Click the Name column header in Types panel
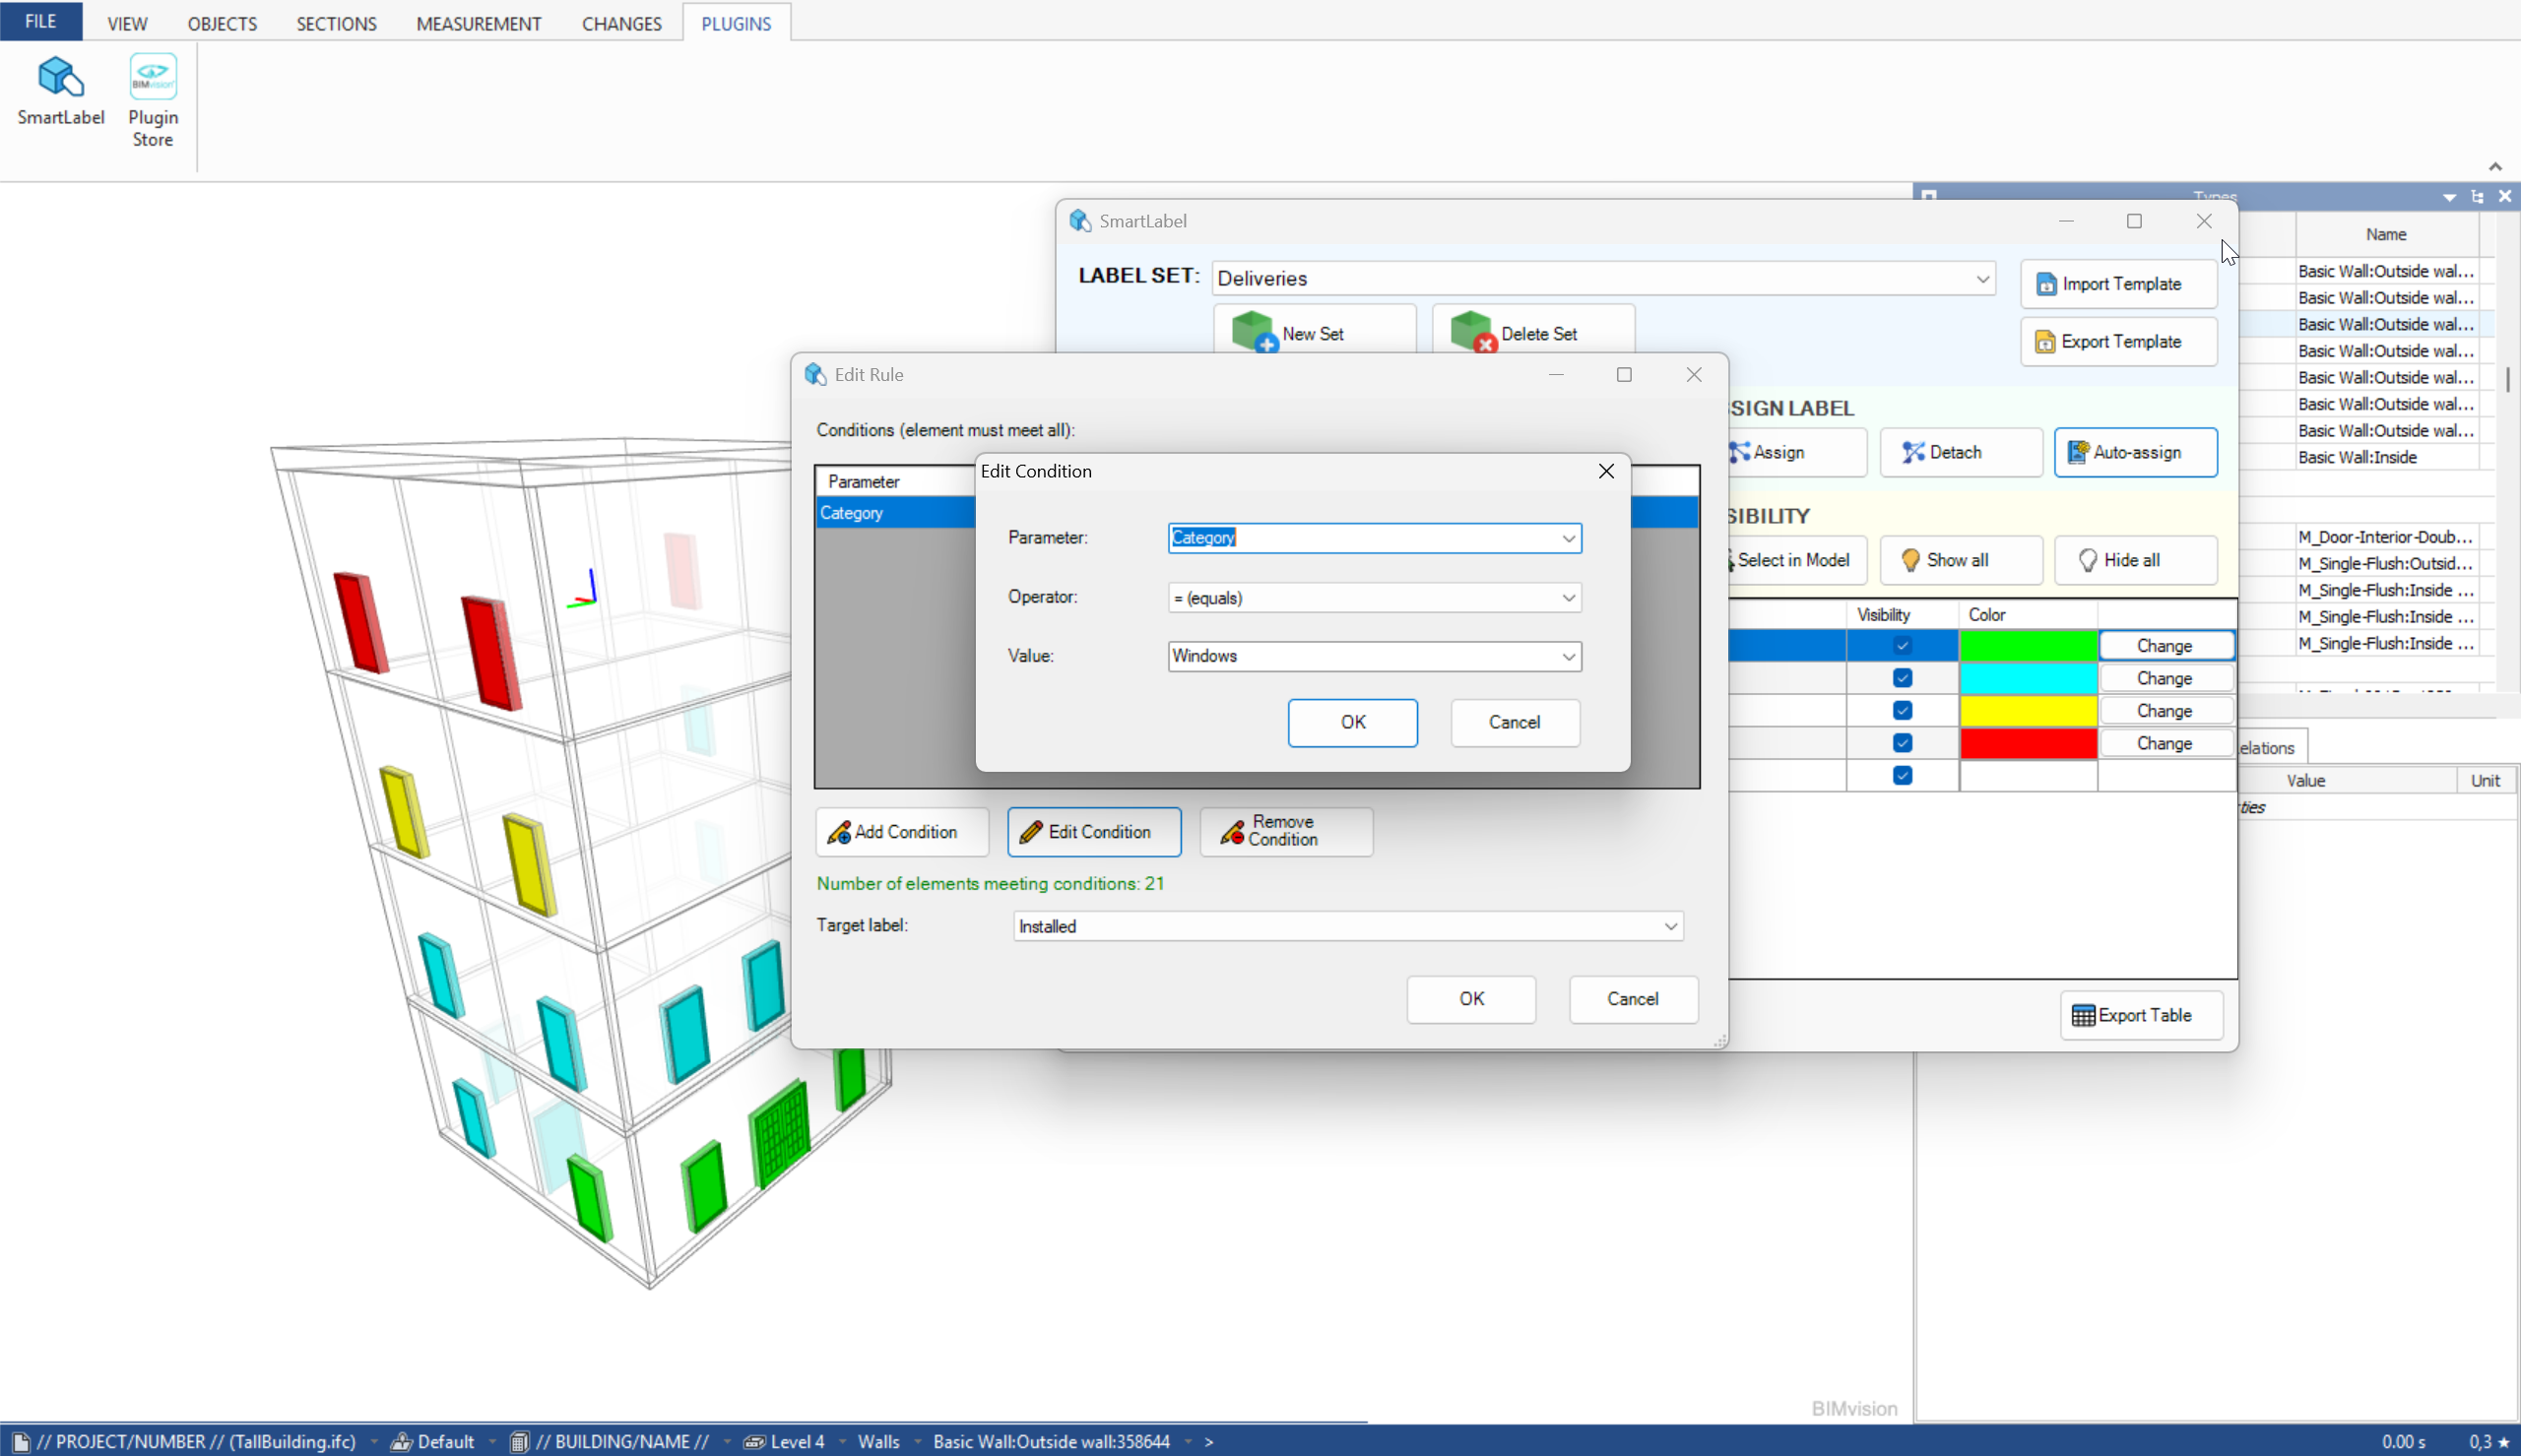This screenshot has width=2521, height=1456. click(x=2385, y=234)
